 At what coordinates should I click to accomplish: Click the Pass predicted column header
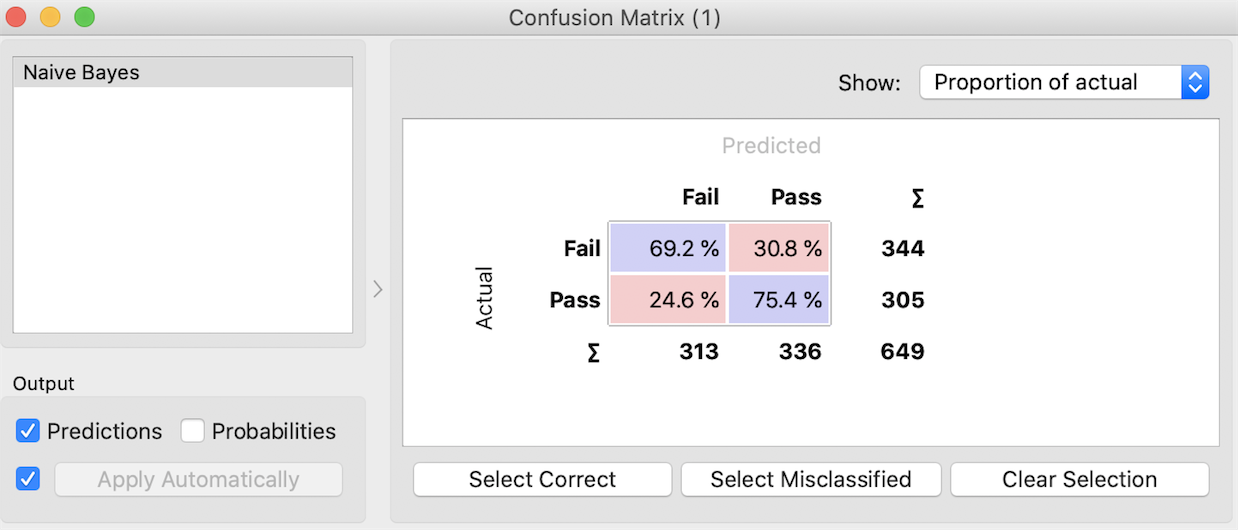[x=796, y=197]
